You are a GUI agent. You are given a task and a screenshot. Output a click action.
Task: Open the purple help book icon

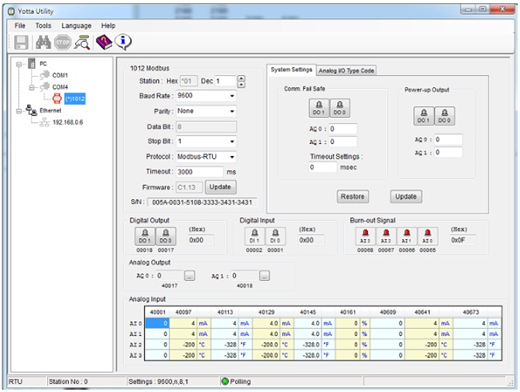tap(104, 42)
